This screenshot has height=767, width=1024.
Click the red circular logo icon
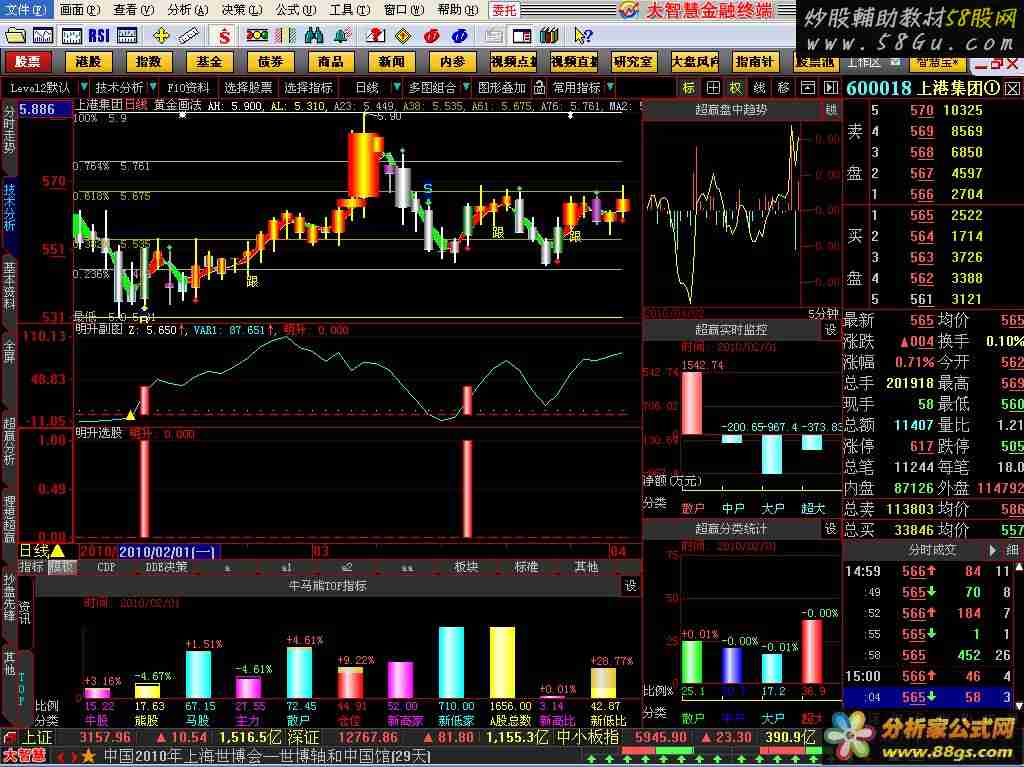[x=431, y=35]
